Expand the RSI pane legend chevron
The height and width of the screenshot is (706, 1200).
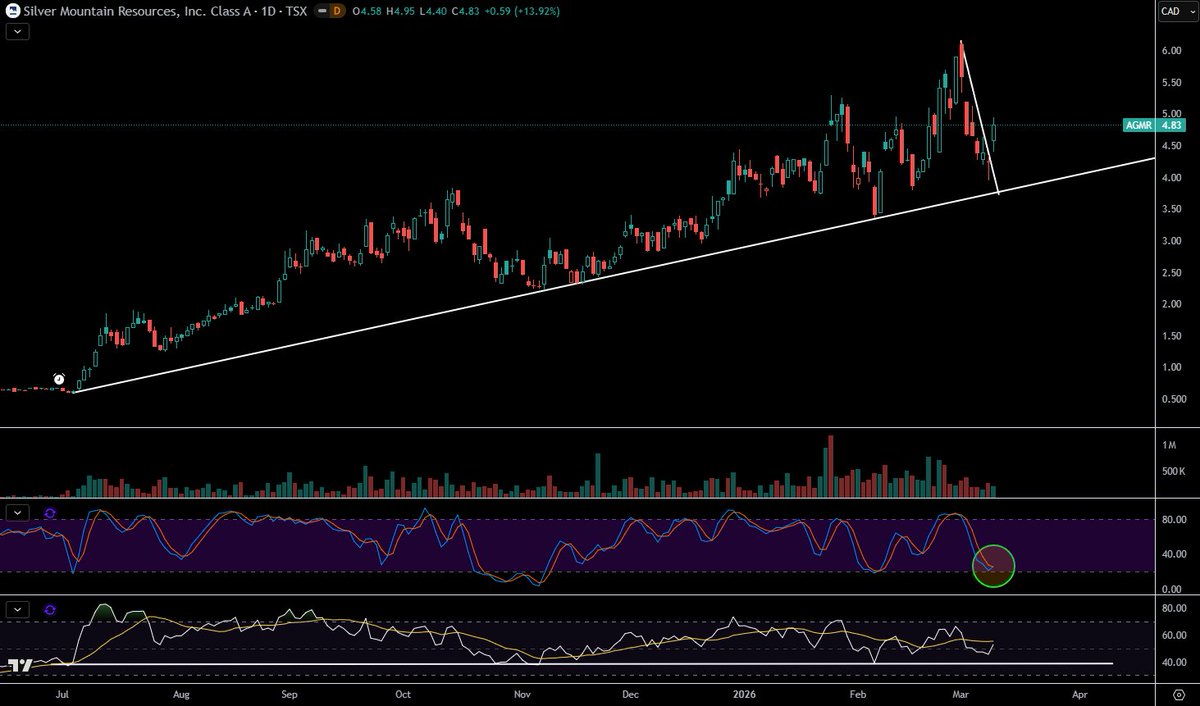click(x=19, y=609)
